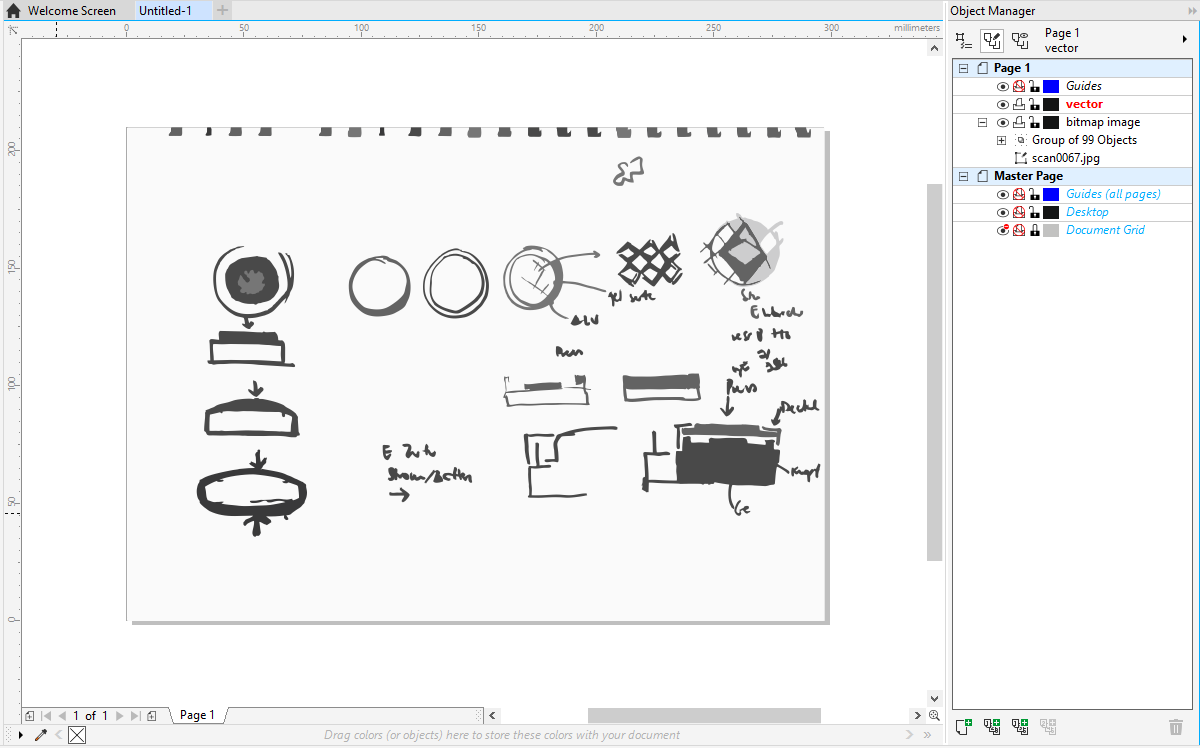
Task: Click the ruler origin corner box
Action: 13,29
